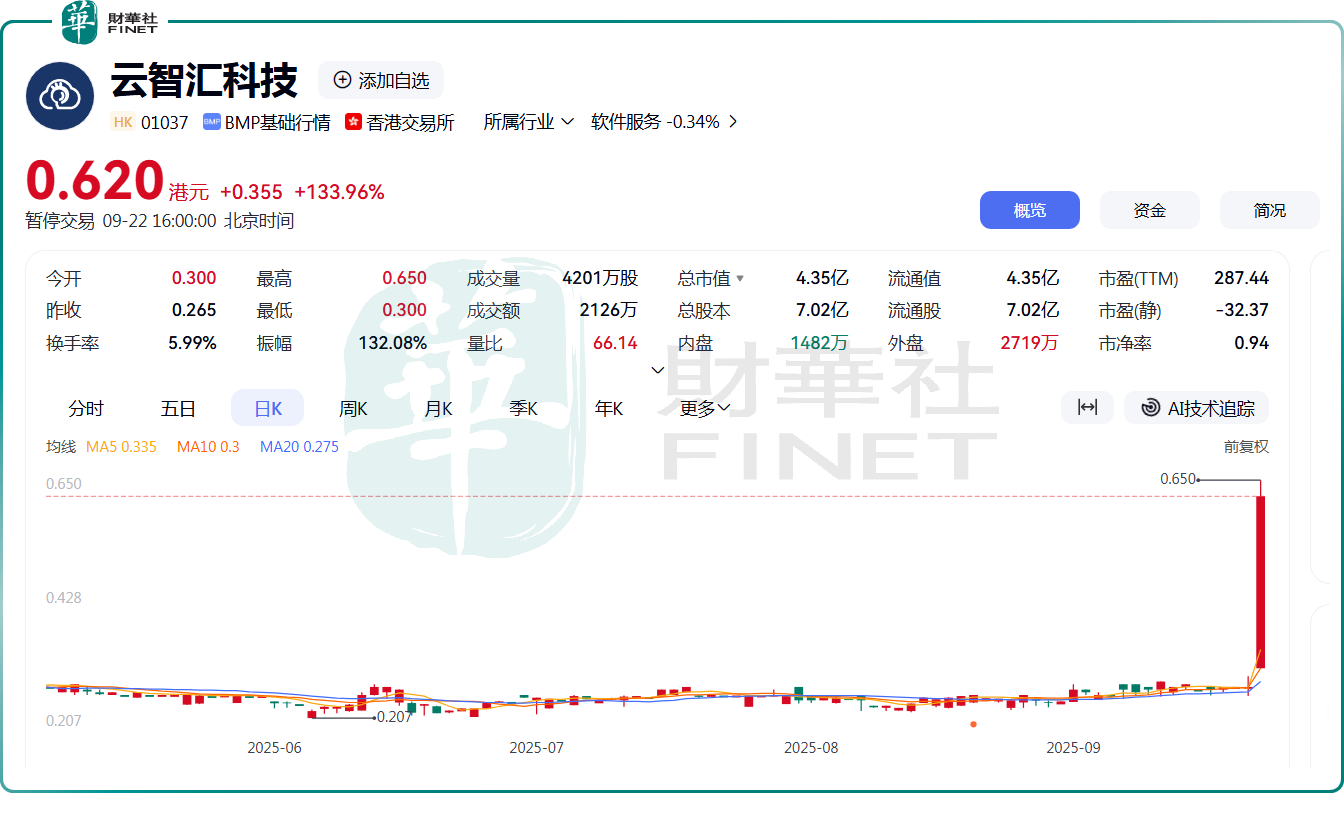Click the BMP基础行情 label
1344x813 pixels.
click(277, 122)
